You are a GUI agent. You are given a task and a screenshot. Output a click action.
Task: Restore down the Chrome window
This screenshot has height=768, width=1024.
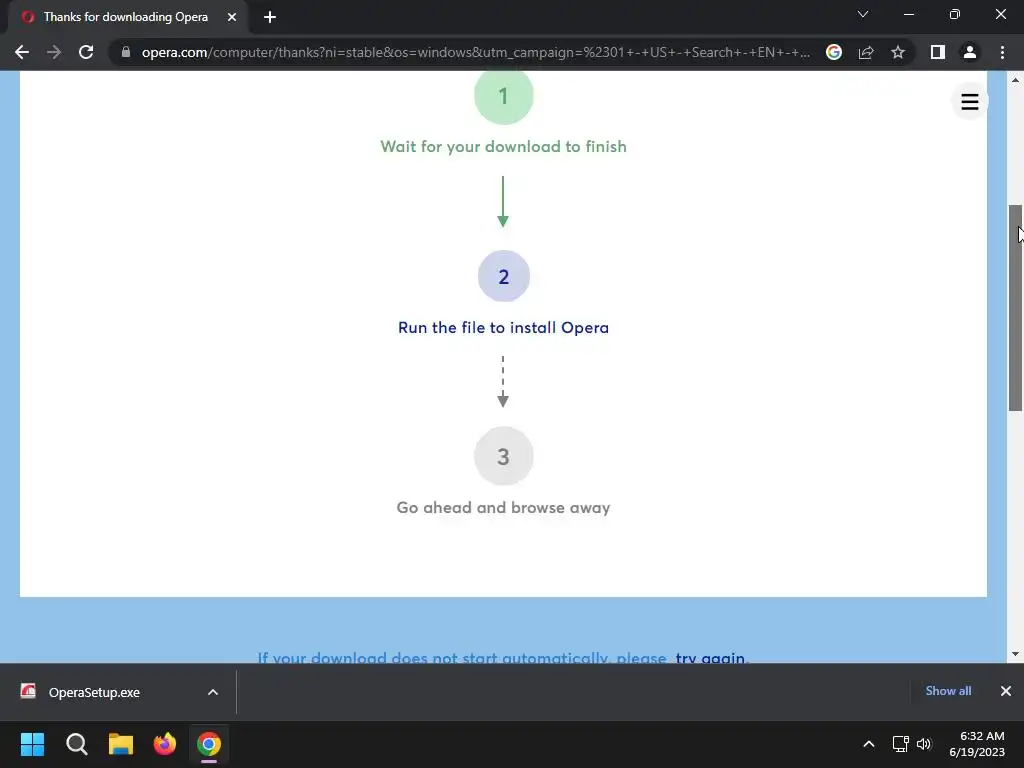point(955,14)
